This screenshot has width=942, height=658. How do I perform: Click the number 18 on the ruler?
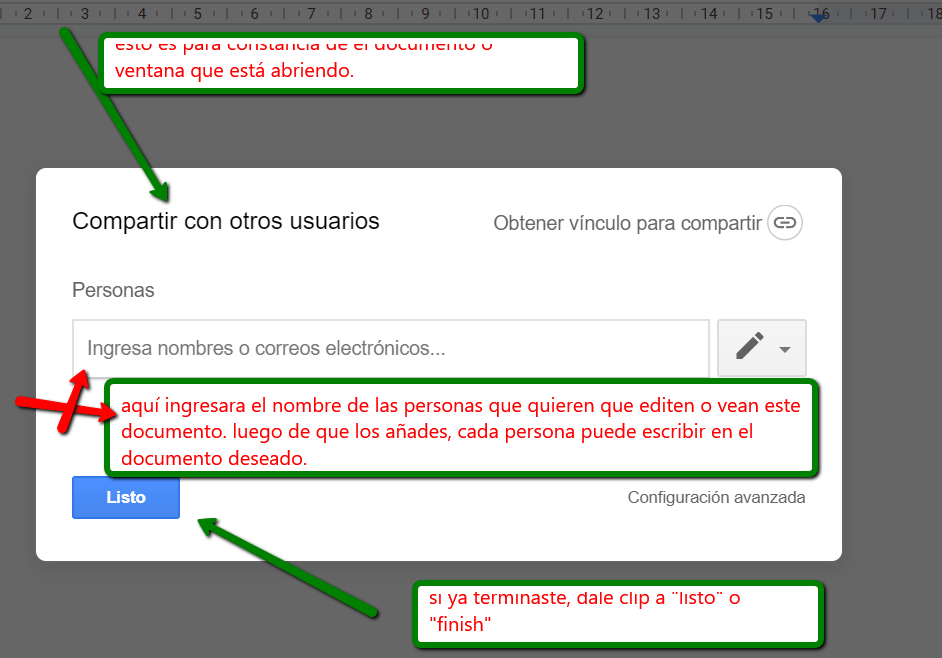click(935, 14)
